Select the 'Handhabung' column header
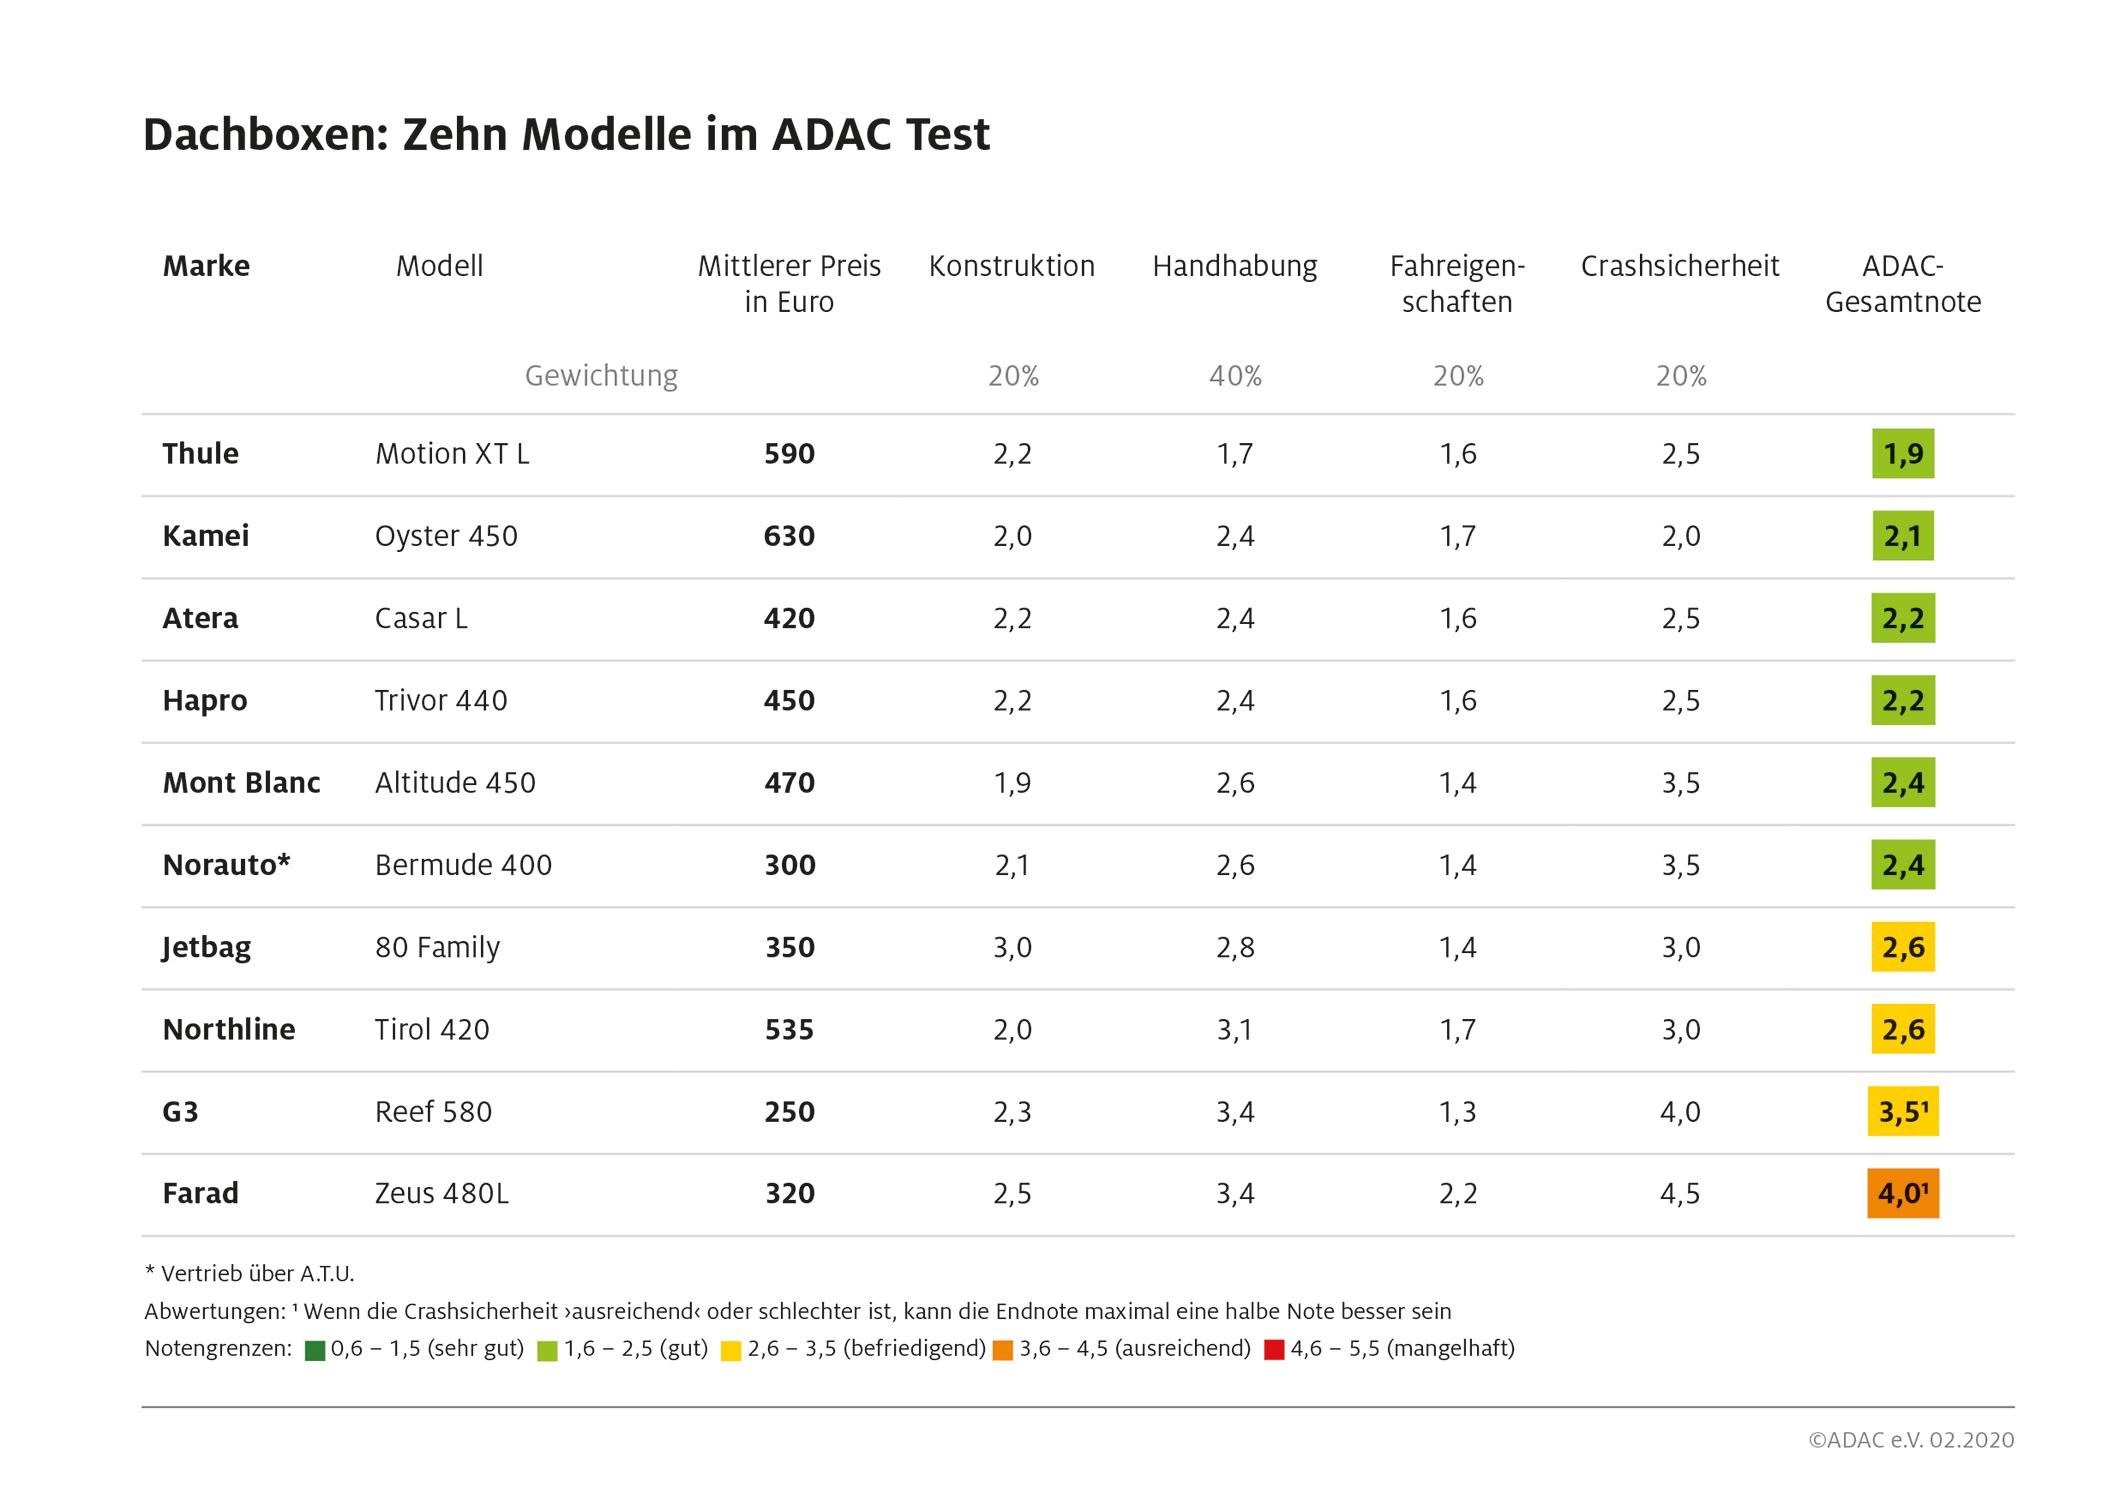Image resolution: width=2126 pixels, height=1493 pixels. [x=1235, y=266]
